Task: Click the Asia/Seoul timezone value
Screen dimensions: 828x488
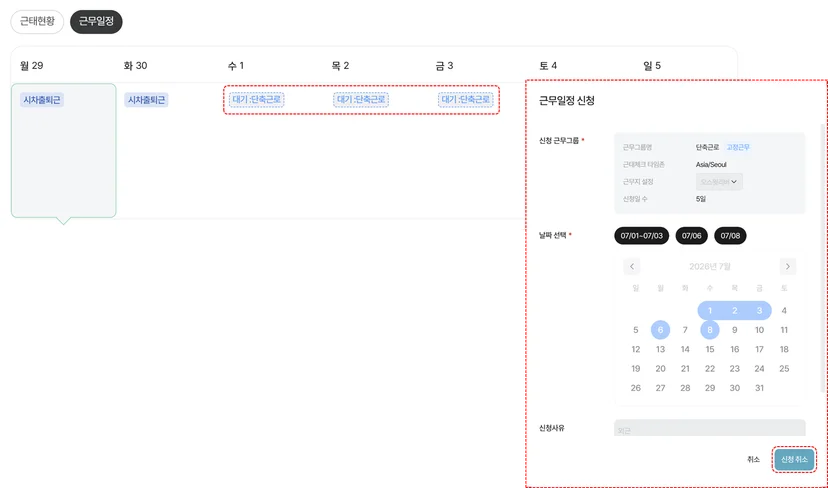Action: [711, 164]
